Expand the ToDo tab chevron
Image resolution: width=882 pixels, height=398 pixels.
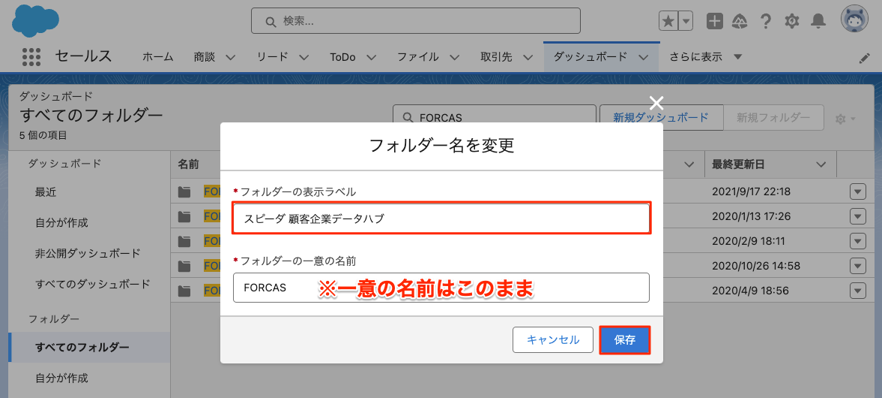pyautogui.click(x=371, y=57)
